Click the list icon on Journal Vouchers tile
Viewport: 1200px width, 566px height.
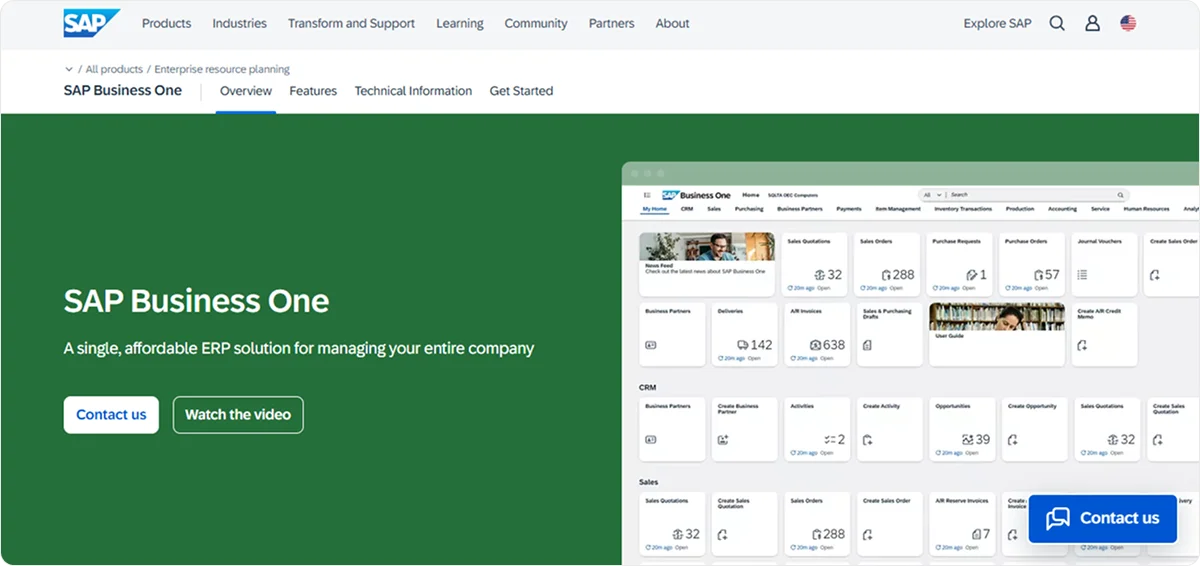pos(1082,274)
